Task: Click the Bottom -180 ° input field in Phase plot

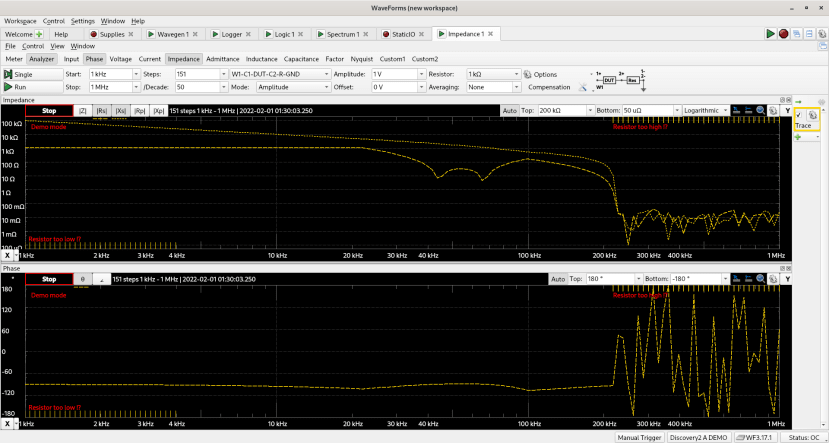Action: [697, 279]
